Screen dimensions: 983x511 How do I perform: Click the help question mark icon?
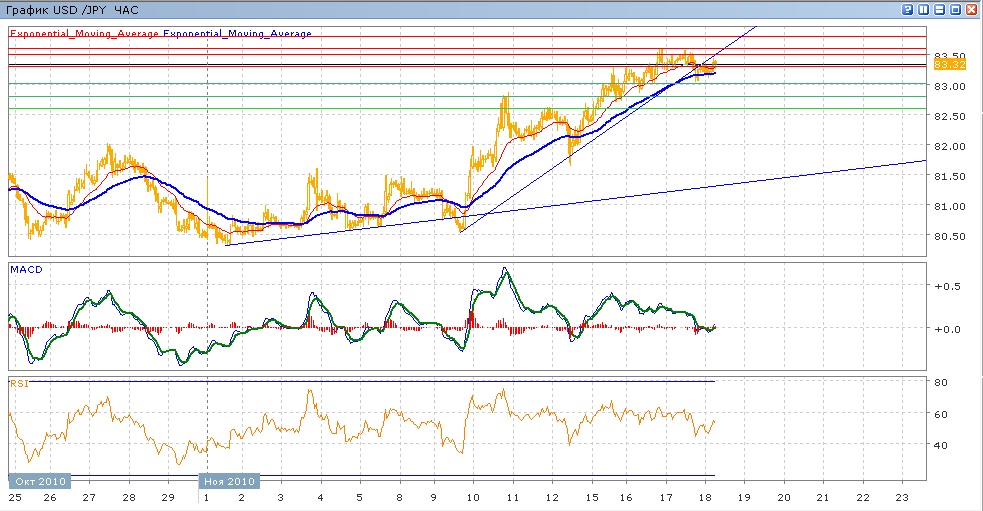pyautogui.click(x=907, y=9)
